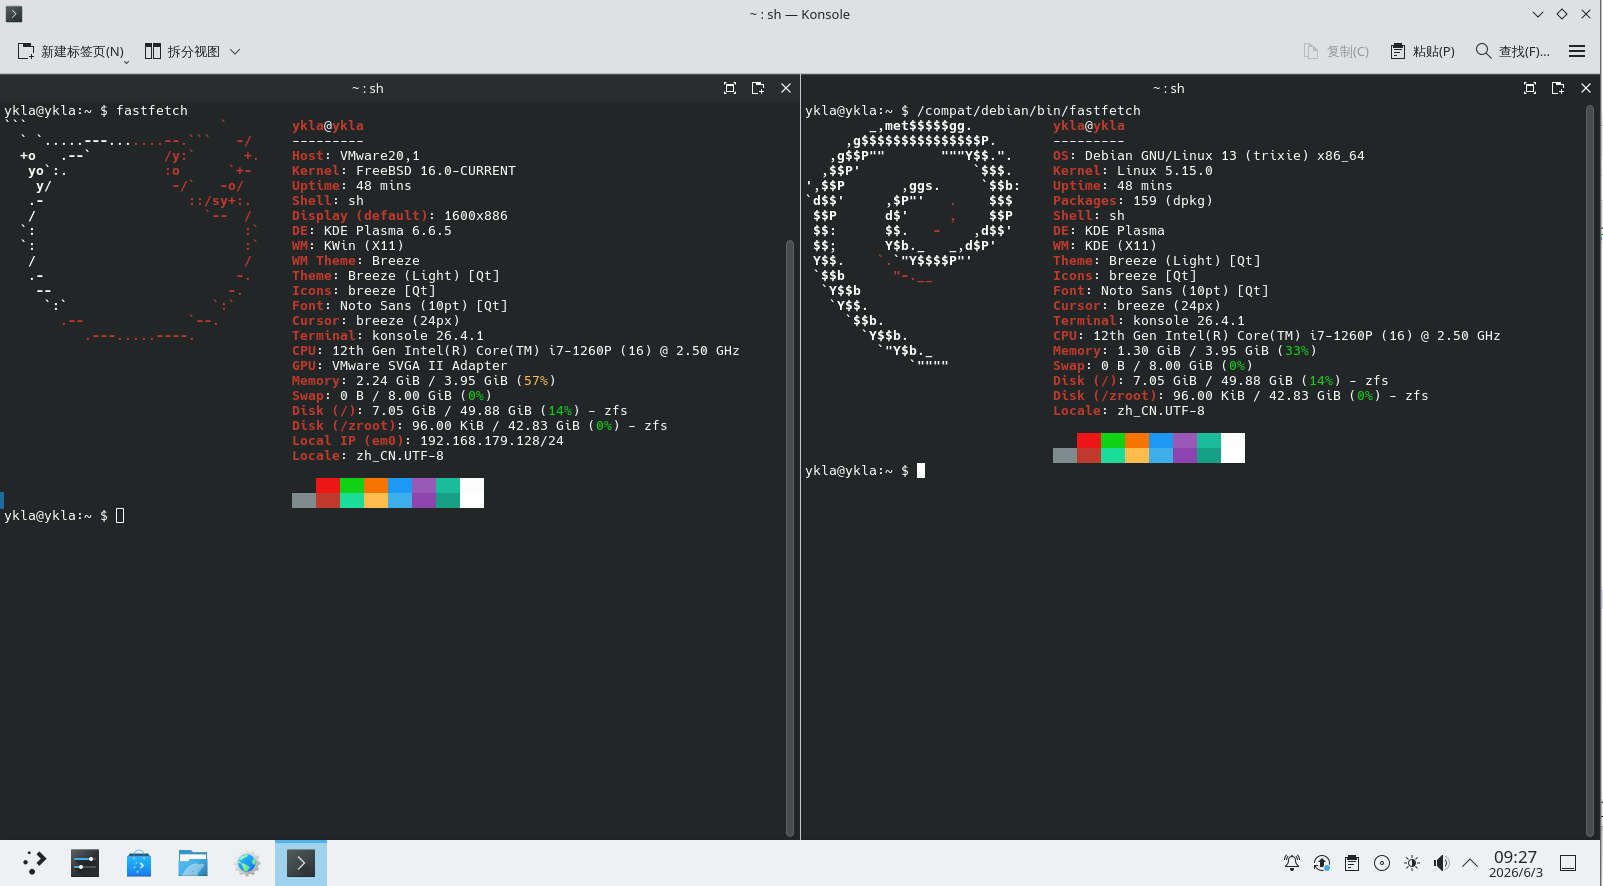Click the Copy (复制) toolbar button
Image resolution: width=1603 pixels, height=886 pixels.
click(x=1336, y=51)
